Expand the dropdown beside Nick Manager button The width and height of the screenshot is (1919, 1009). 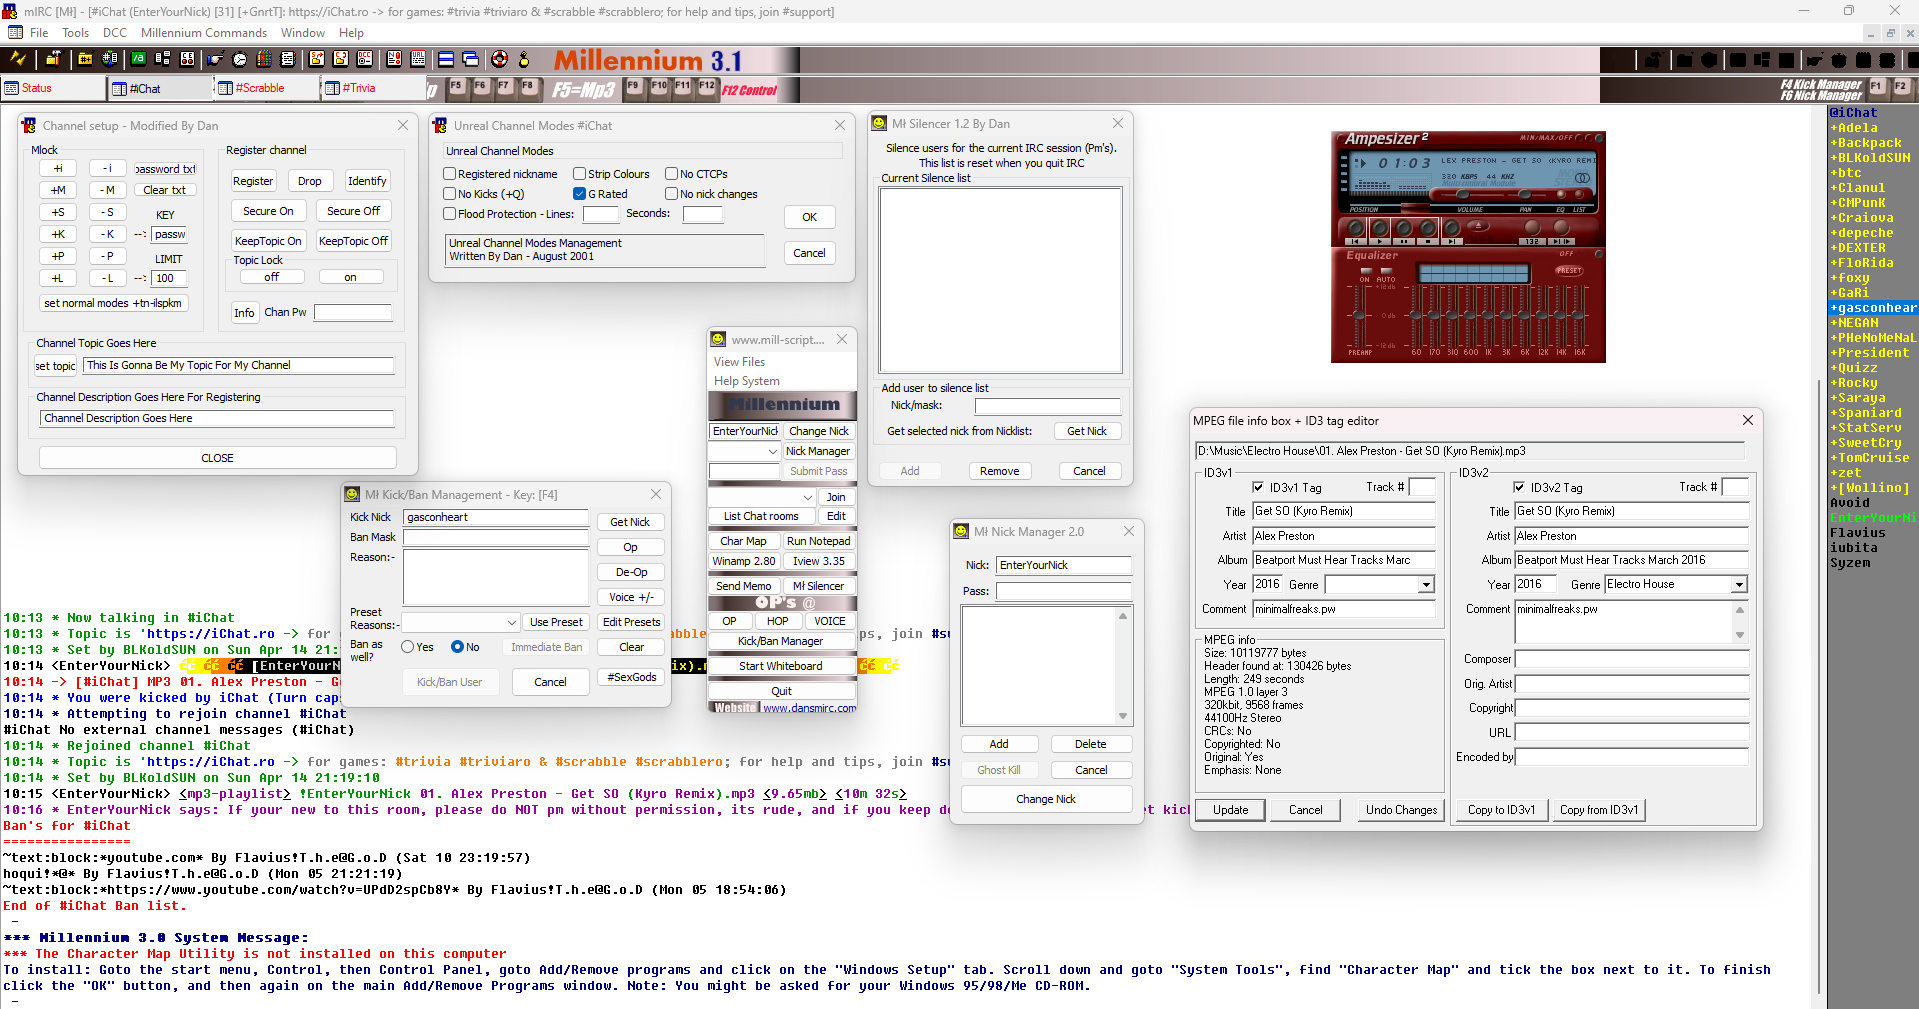773,452
